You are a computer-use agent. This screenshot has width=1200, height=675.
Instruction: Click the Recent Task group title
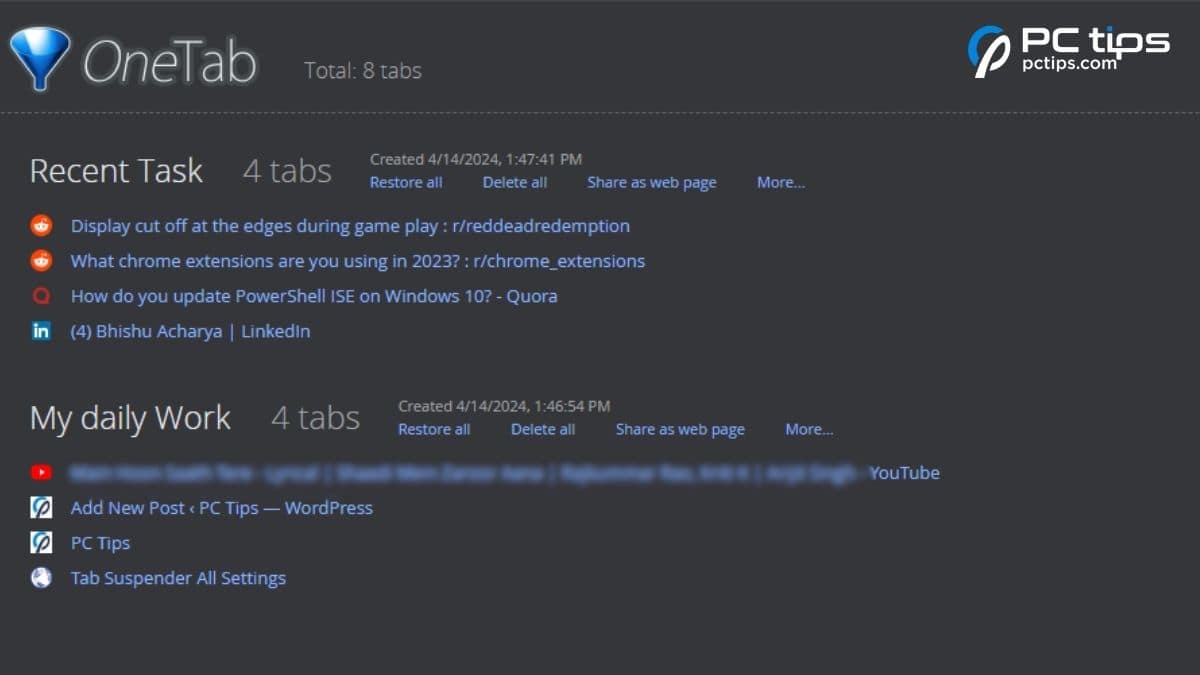pyautogui.click(x=116, y=171)
